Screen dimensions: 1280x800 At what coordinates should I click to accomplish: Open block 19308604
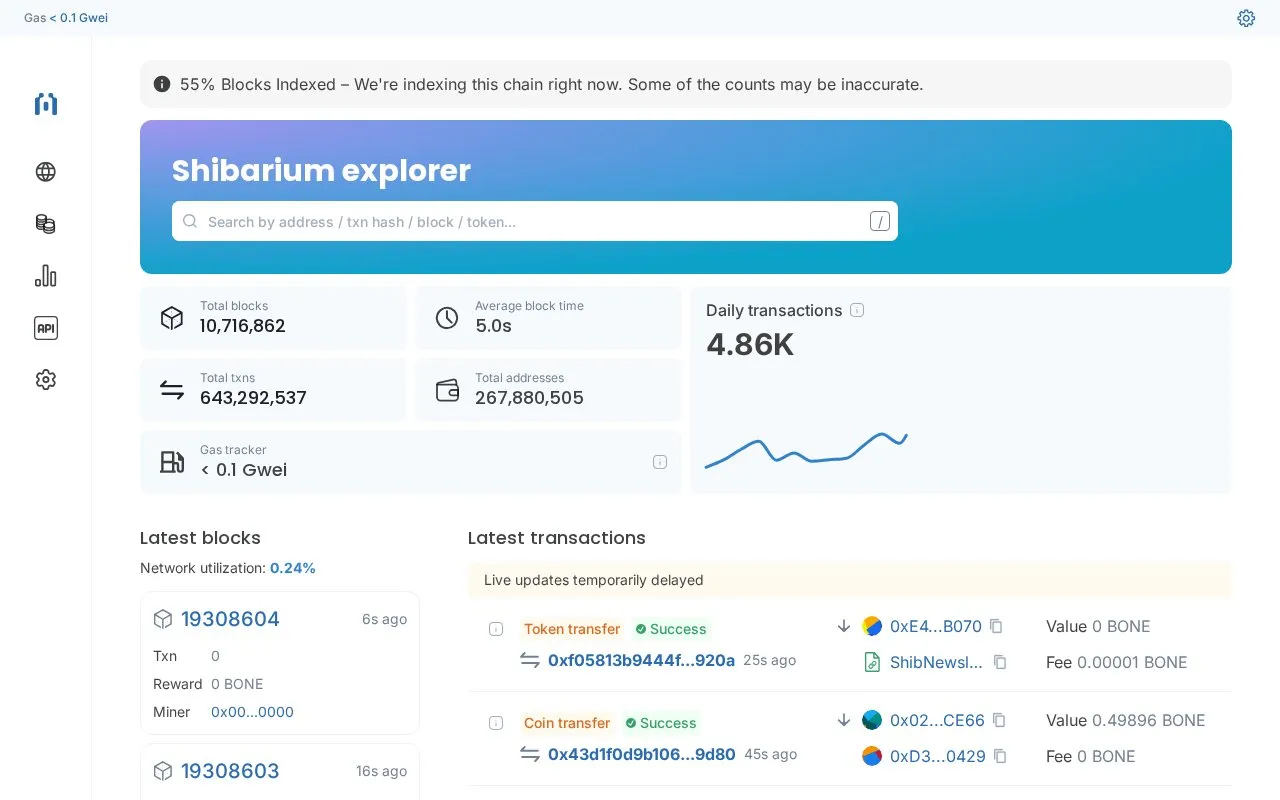click(x=230, y=619)
